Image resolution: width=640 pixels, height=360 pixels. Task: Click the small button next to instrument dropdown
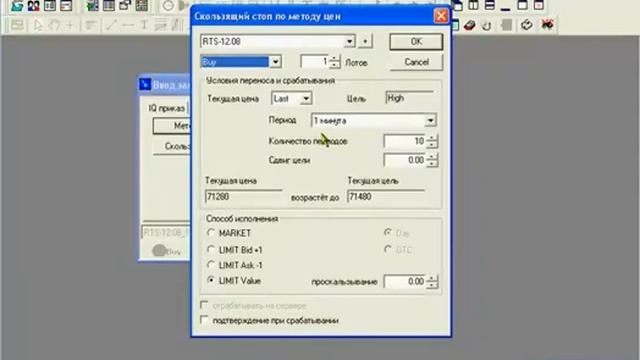pos(365,41)
